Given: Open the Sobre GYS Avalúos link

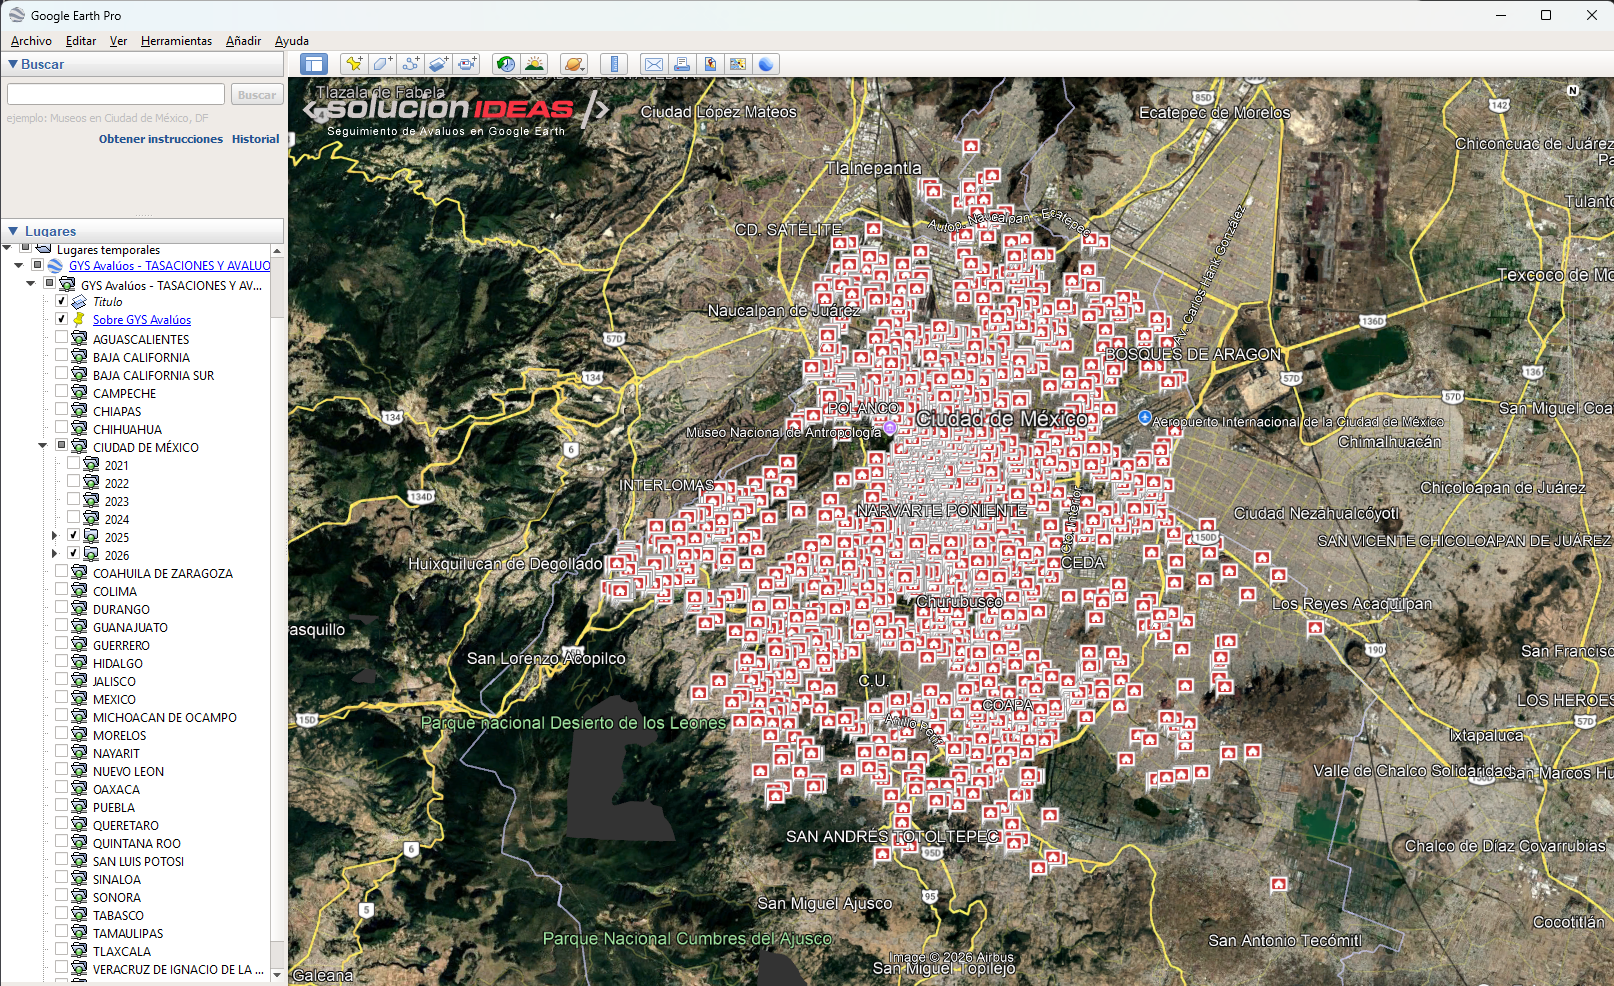Looking at the screenshot, I should [x=141, y=319].
